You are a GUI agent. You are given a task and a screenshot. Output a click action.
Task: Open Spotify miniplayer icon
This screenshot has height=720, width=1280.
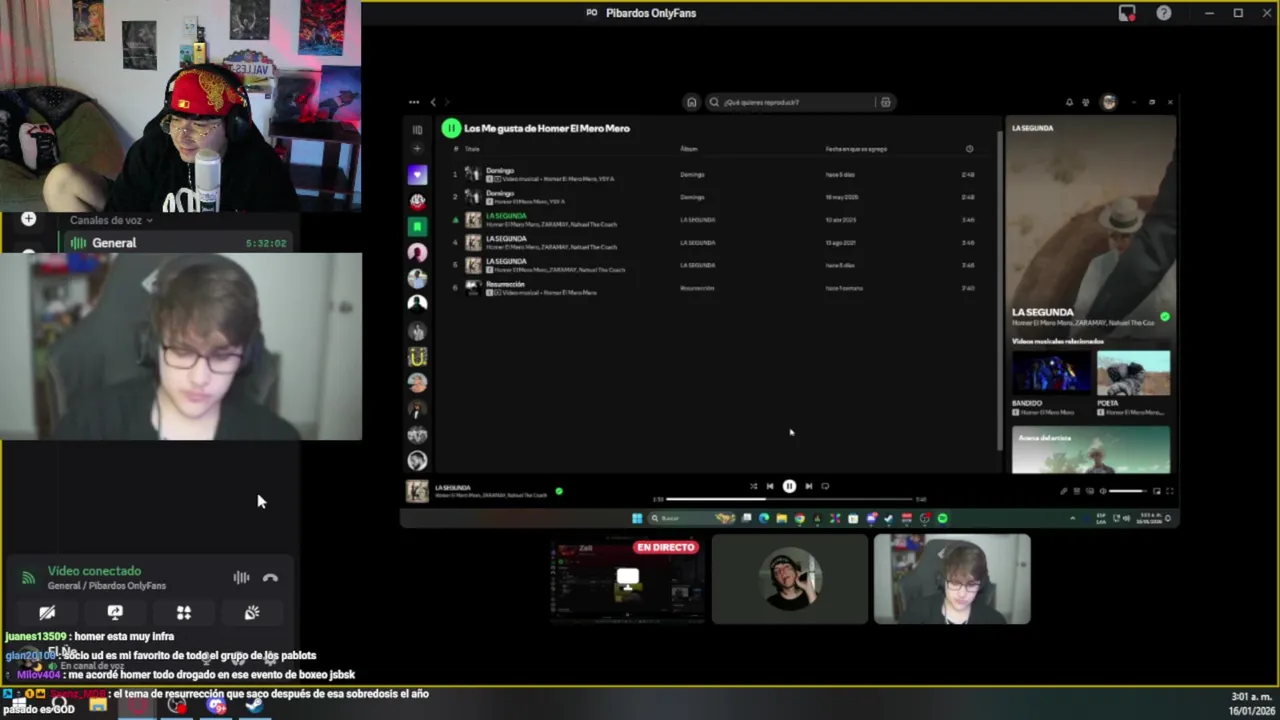(1157, 491)
